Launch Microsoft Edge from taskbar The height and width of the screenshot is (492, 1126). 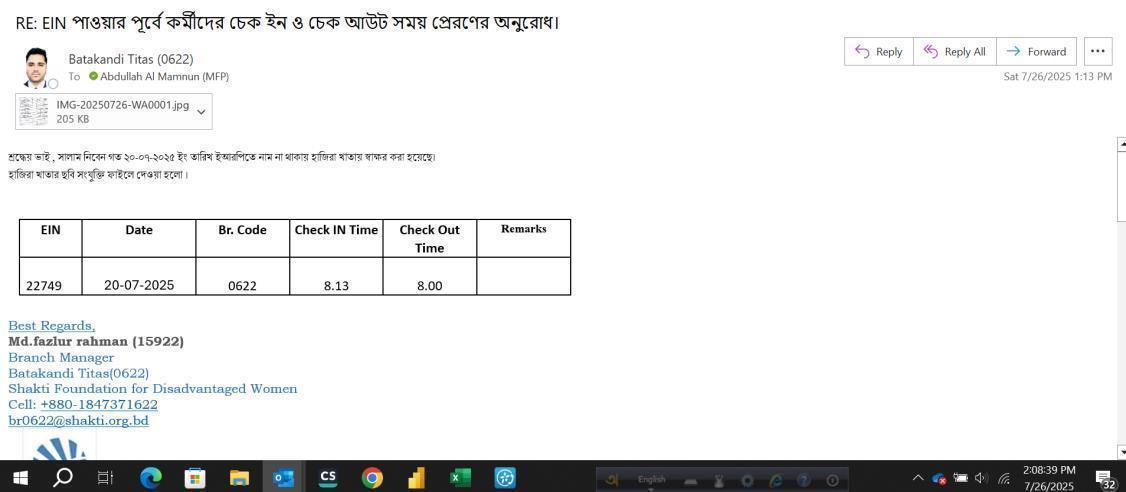tap(150, 478)
